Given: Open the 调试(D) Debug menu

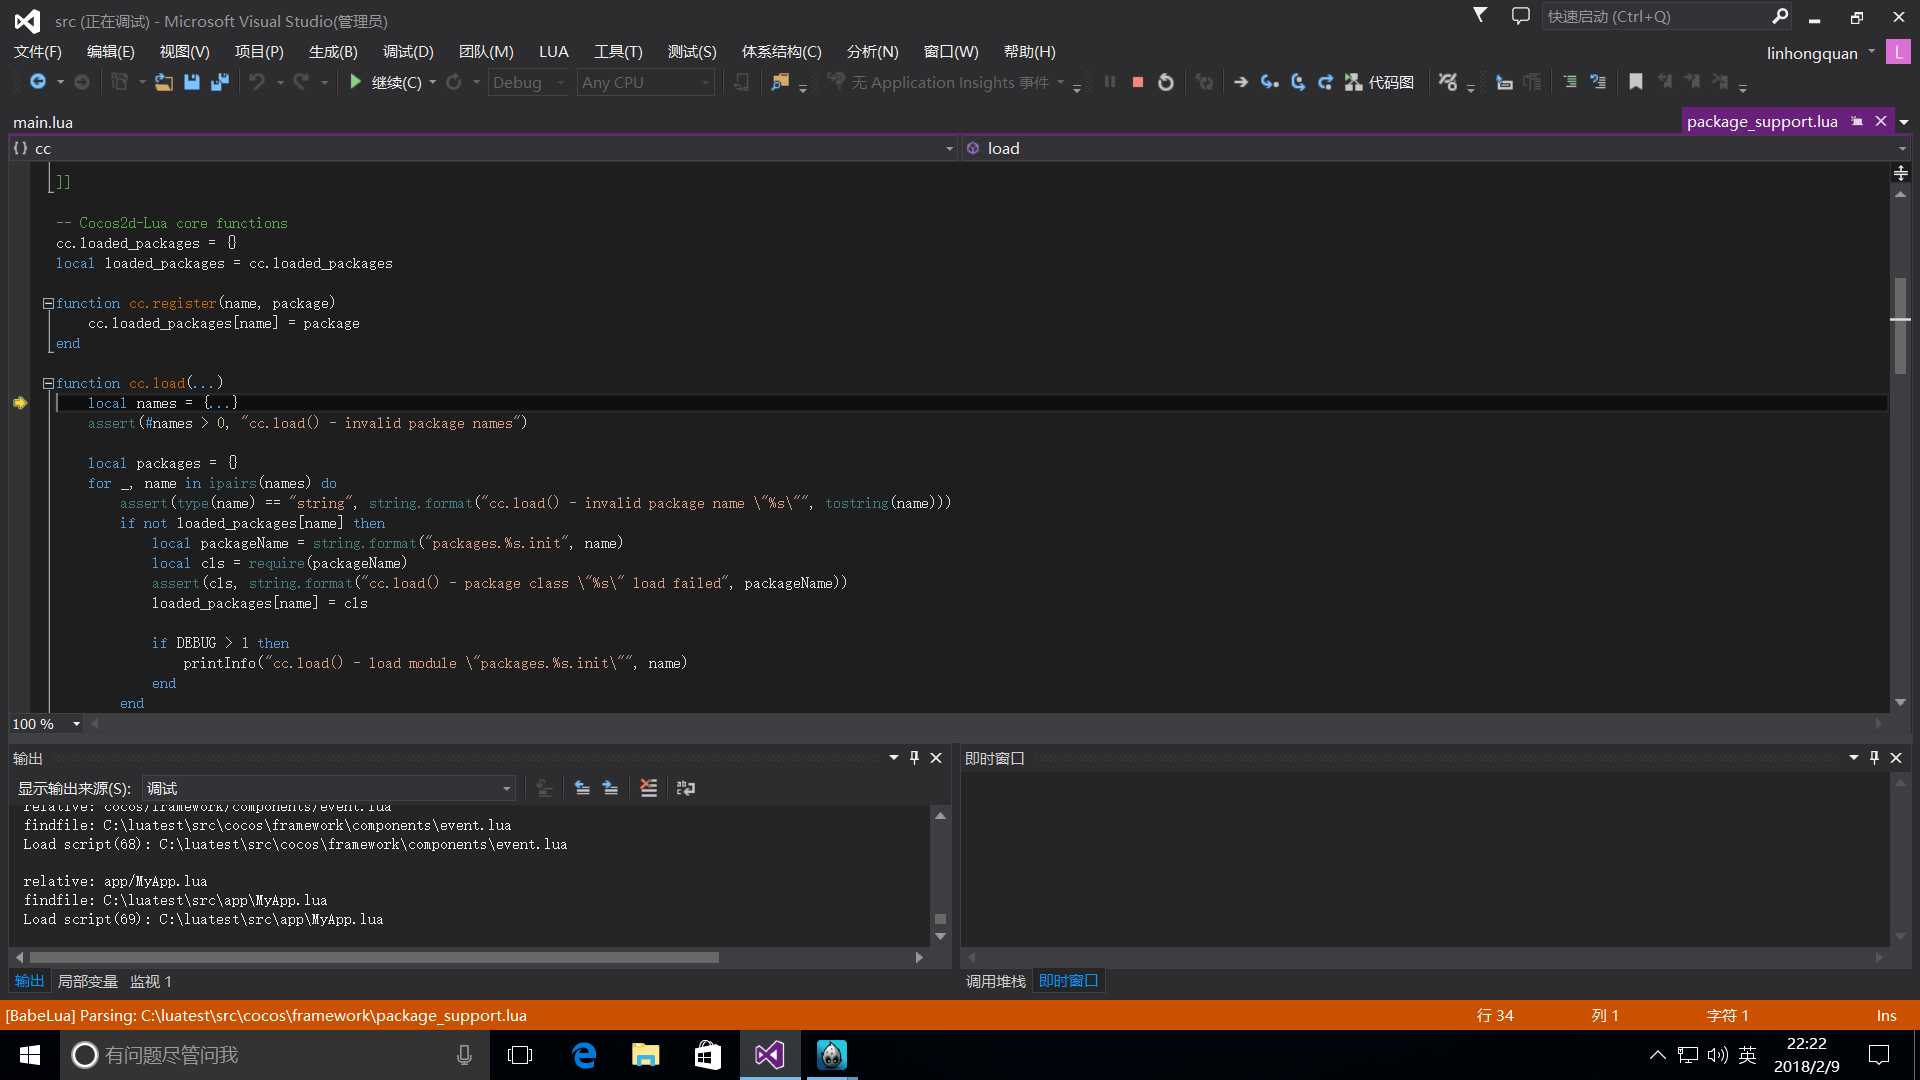Looking at the screenshot, I should 408,52.
